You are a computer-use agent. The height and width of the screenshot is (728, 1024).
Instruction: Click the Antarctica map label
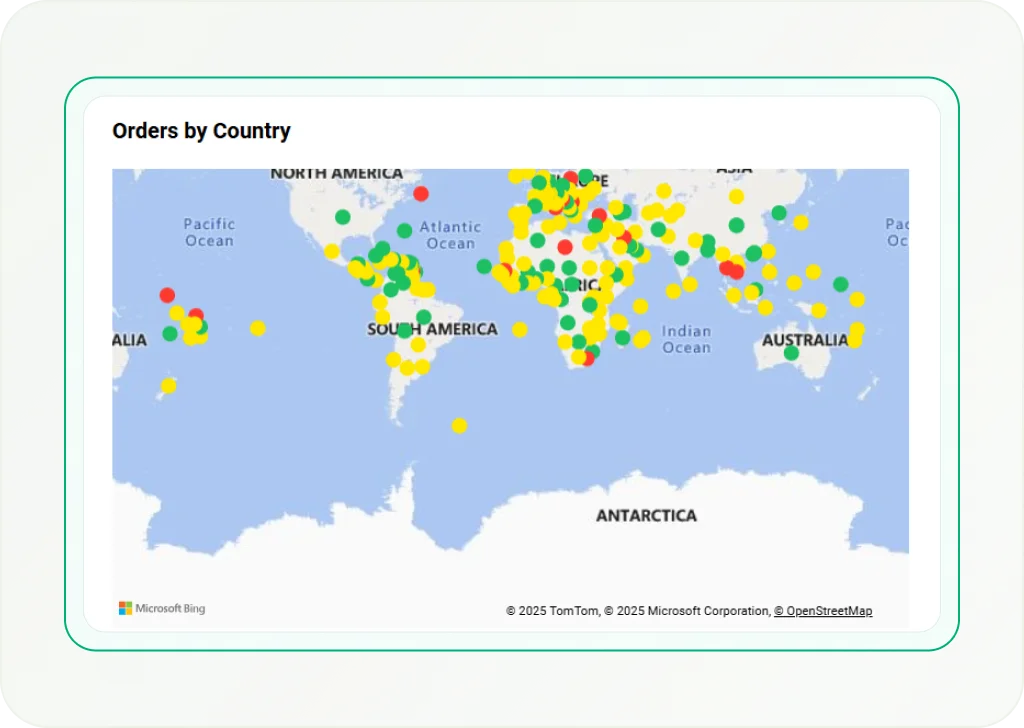646,516
